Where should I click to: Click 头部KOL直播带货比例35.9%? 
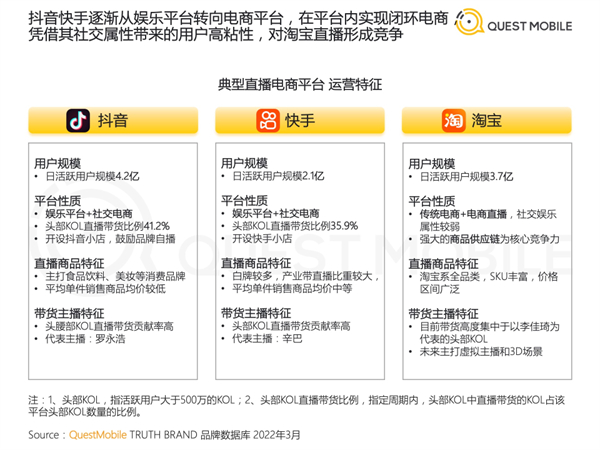coord(295,226)
